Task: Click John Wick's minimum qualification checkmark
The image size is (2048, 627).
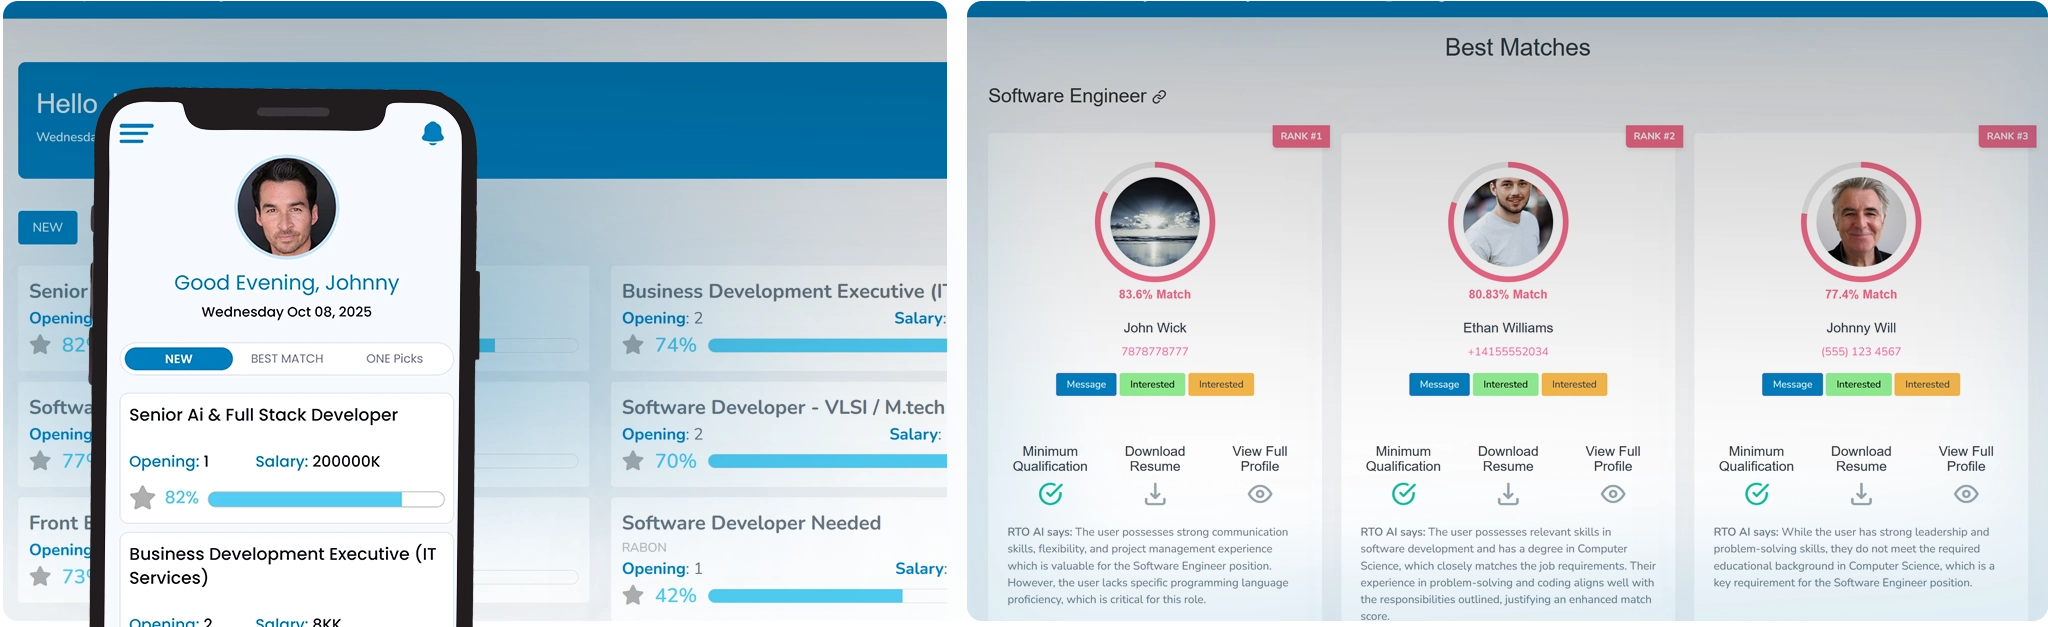Action: [1050, 494]
